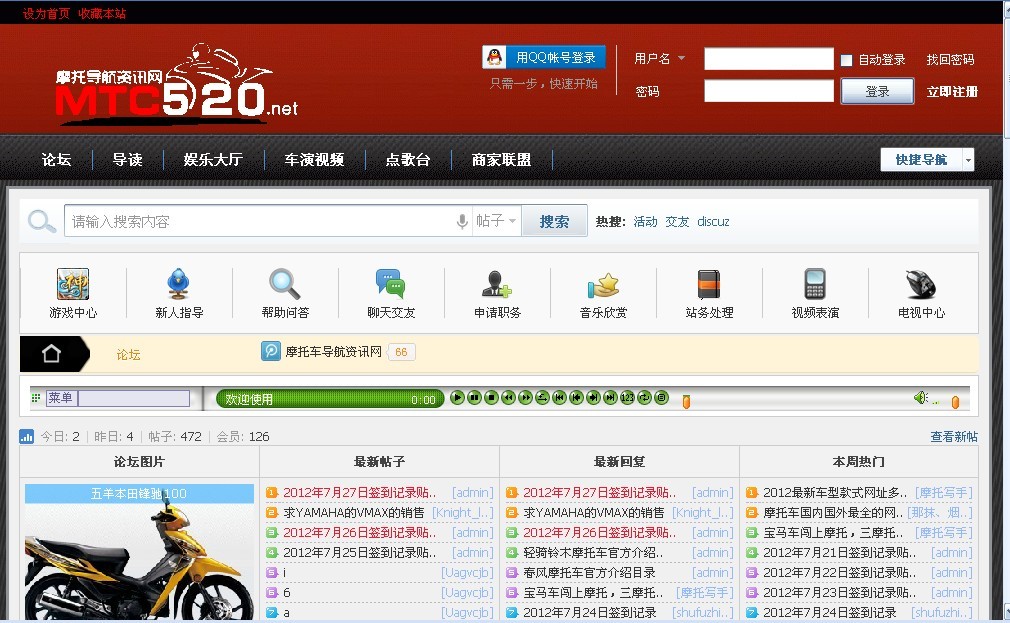The height and width of the screenshot is (623, 1010).
Task: Open the 商家联盟 navigation tab
Action: coord(501,159)
